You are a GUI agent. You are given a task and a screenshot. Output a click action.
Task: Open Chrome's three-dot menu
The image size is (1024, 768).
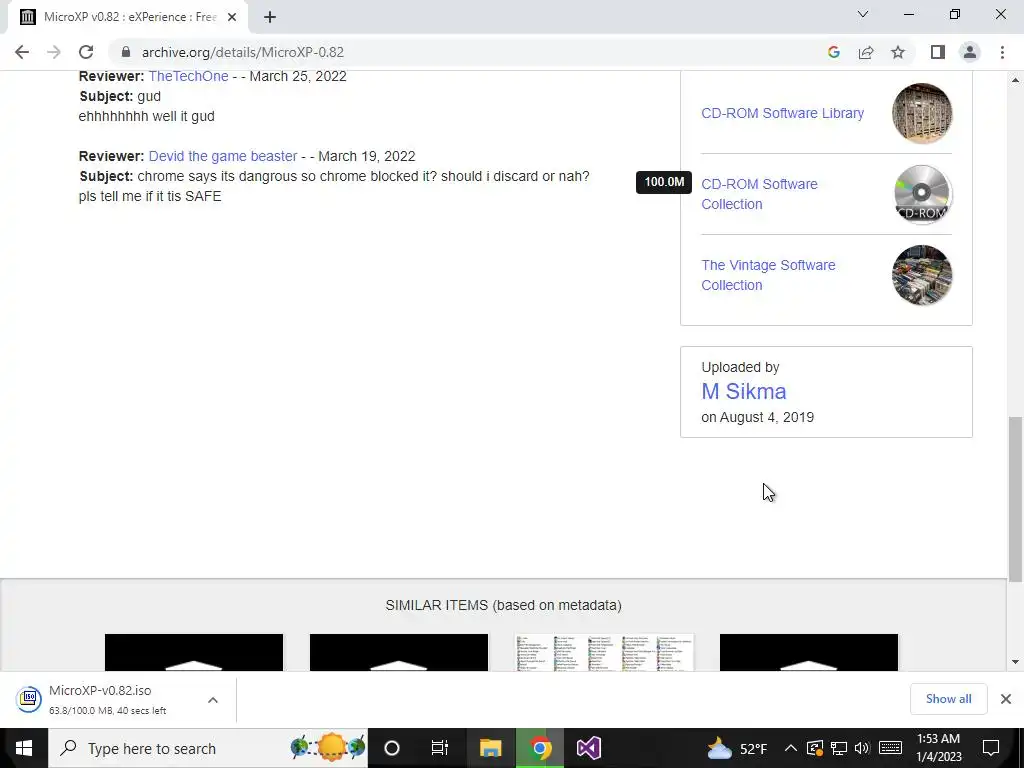tap(1002, 52)
